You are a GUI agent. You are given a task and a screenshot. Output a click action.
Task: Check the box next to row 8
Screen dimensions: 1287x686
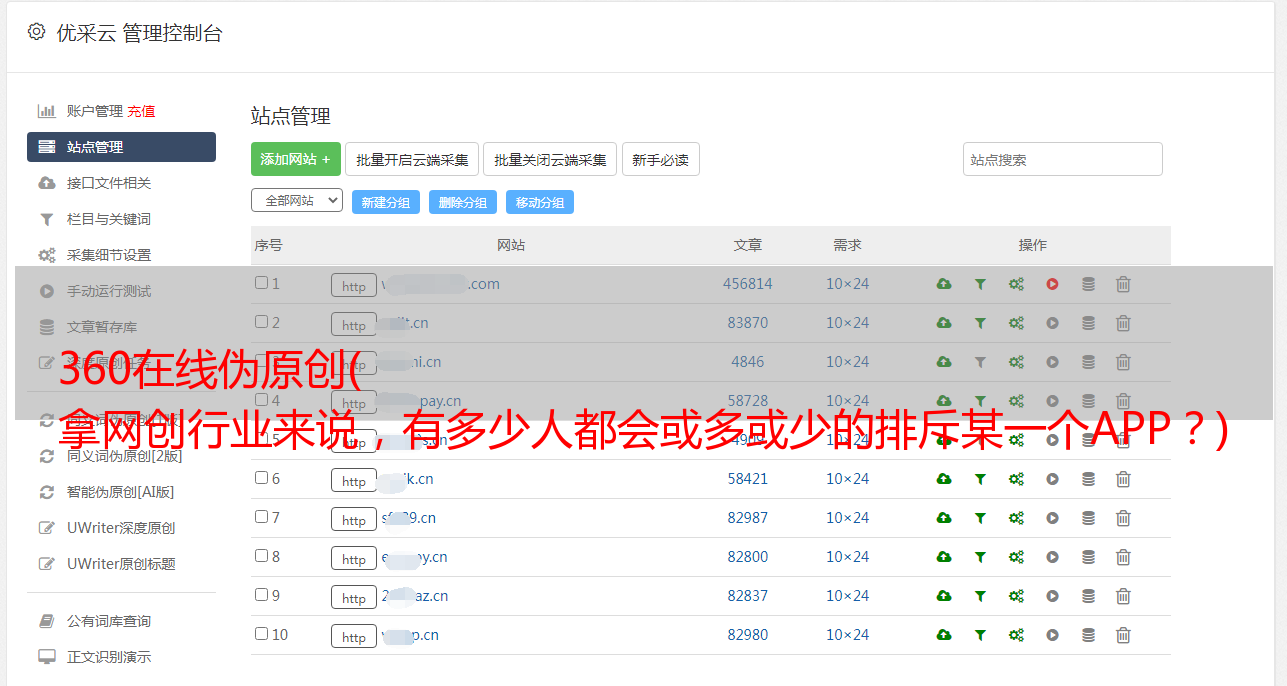[261, 556]
